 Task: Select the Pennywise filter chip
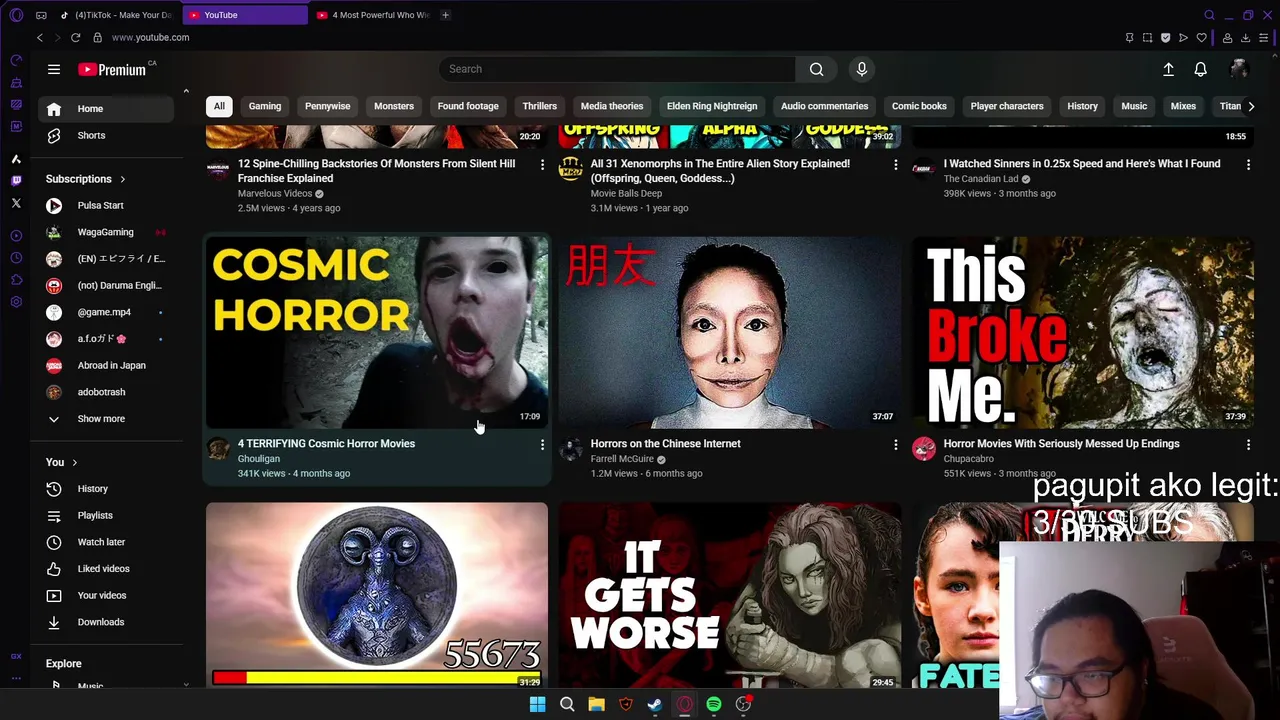tap(328, 106)
